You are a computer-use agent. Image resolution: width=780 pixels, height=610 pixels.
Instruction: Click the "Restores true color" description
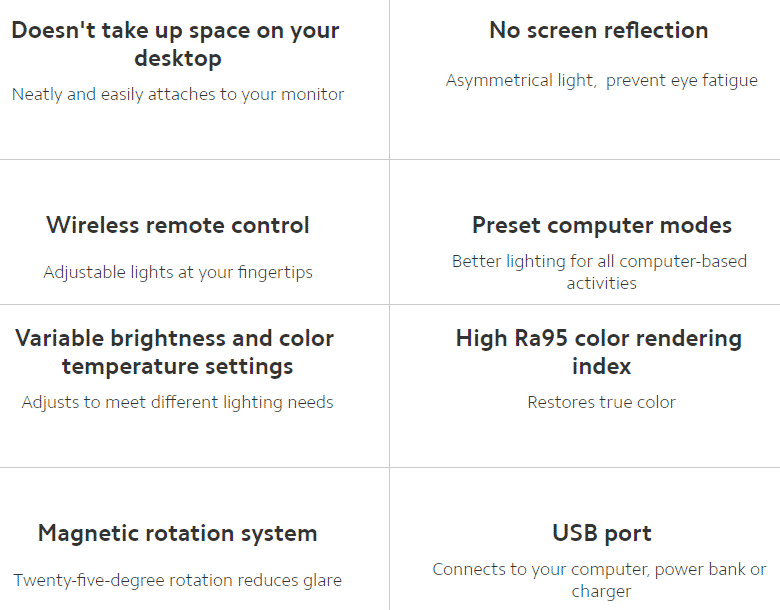click(602, 402)
